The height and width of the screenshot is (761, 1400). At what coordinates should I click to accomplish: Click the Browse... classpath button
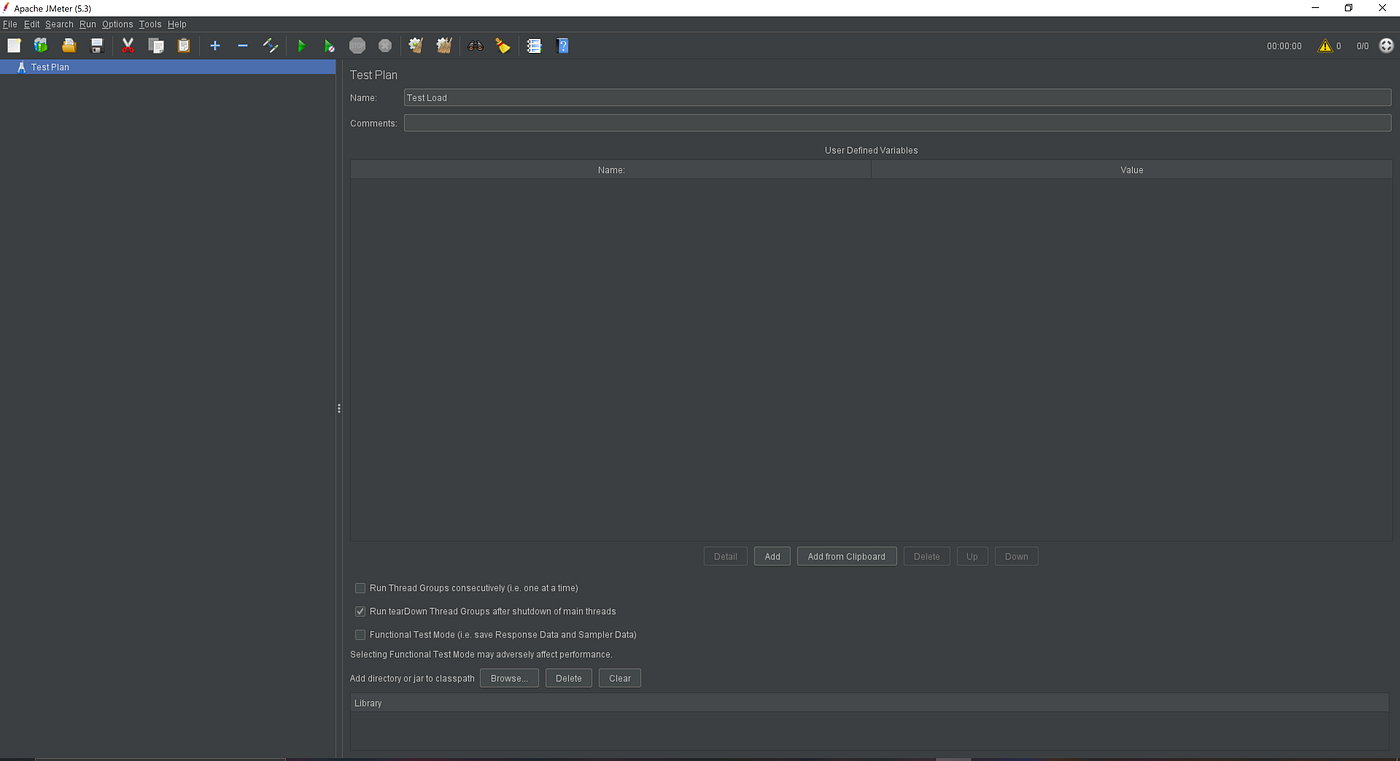click(x=509, y=678)
